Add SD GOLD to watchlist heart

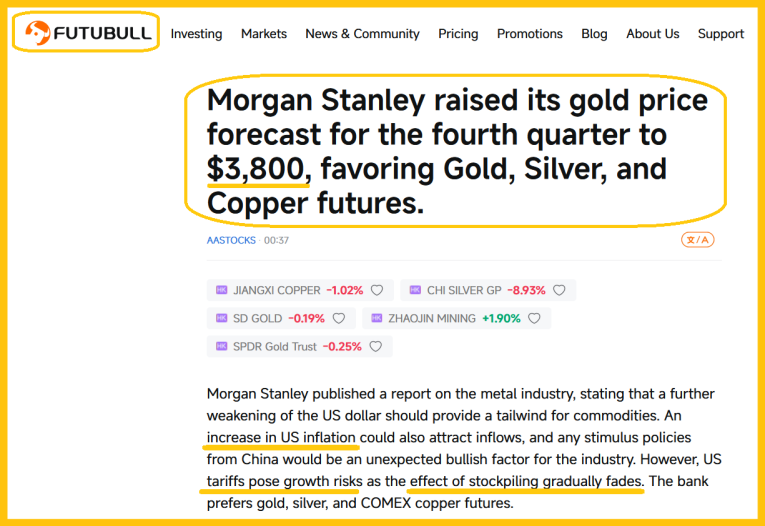tap(339, 319)
